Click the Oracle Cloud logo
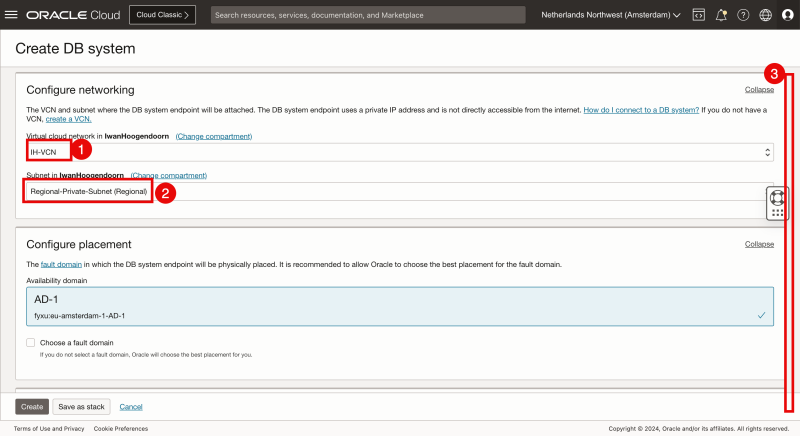 point(73,15)
